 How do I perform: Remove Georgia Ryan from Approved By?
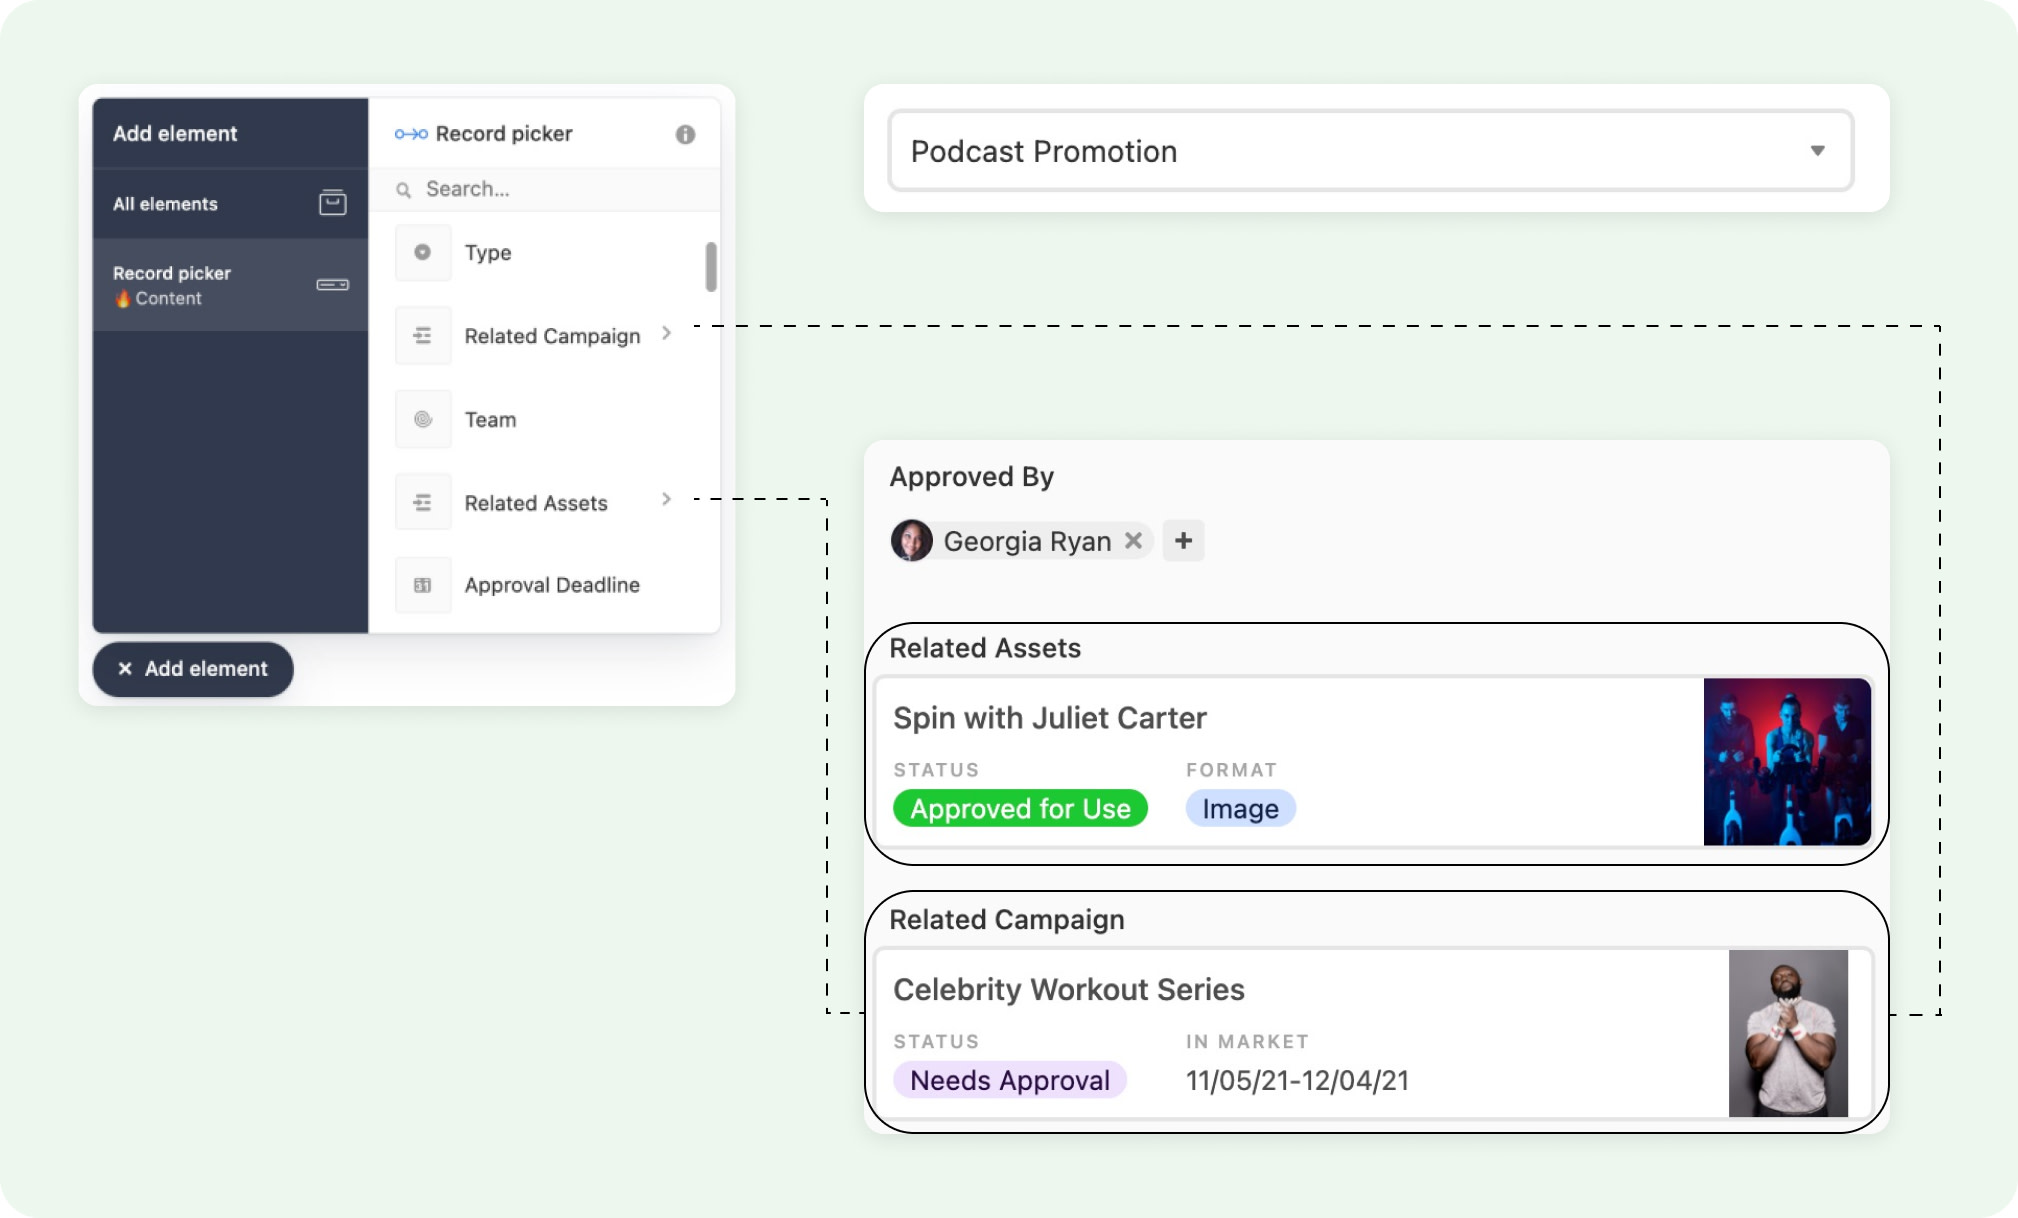tap(1135, 540)
